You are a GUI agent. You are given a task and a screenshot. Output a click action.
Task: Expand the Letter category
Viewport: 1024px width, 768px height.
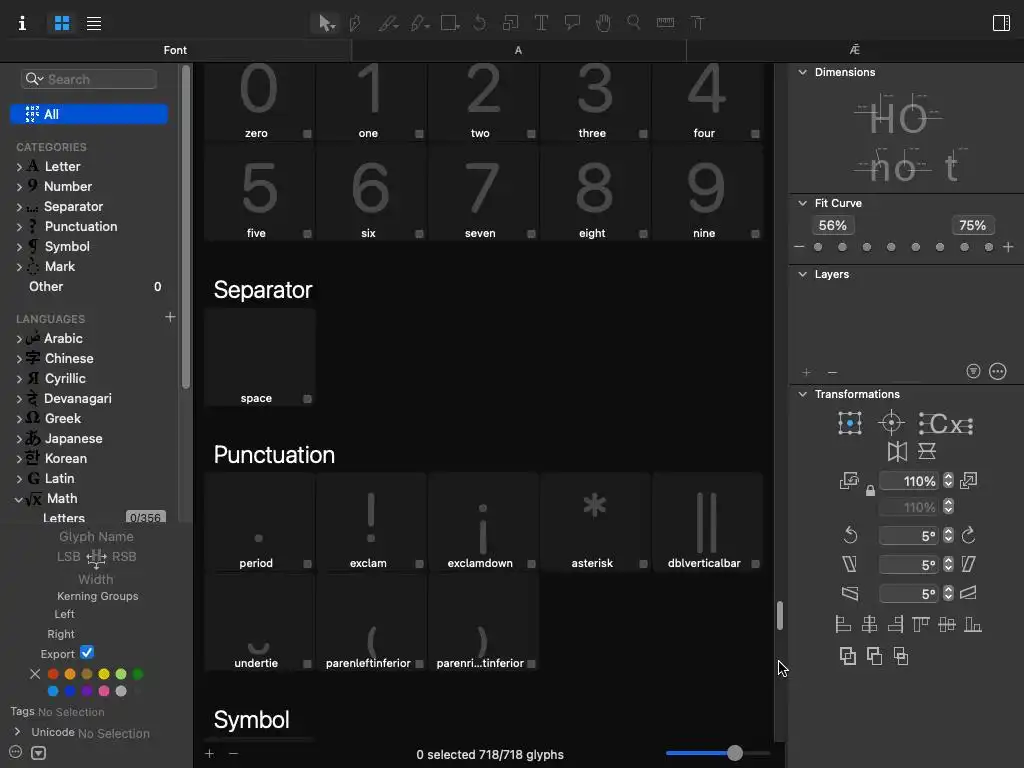point(19,167)
